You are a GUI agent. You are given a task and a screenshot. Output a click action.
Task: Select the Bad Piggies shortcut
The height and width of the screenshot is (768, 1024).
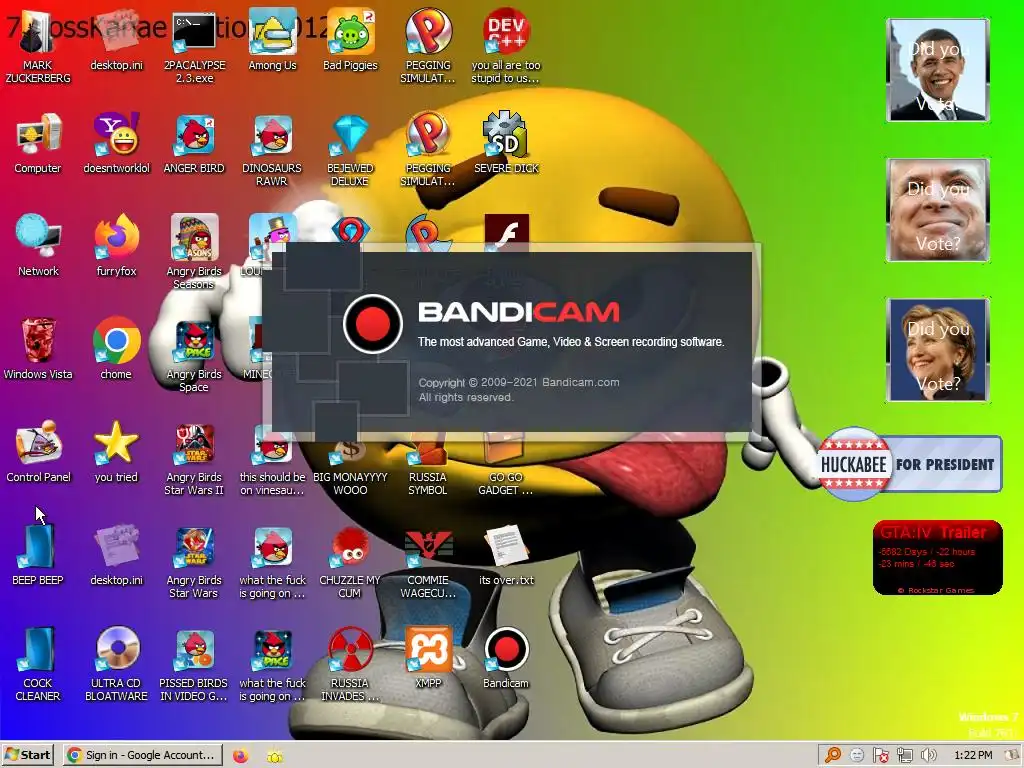pos(350,40)
